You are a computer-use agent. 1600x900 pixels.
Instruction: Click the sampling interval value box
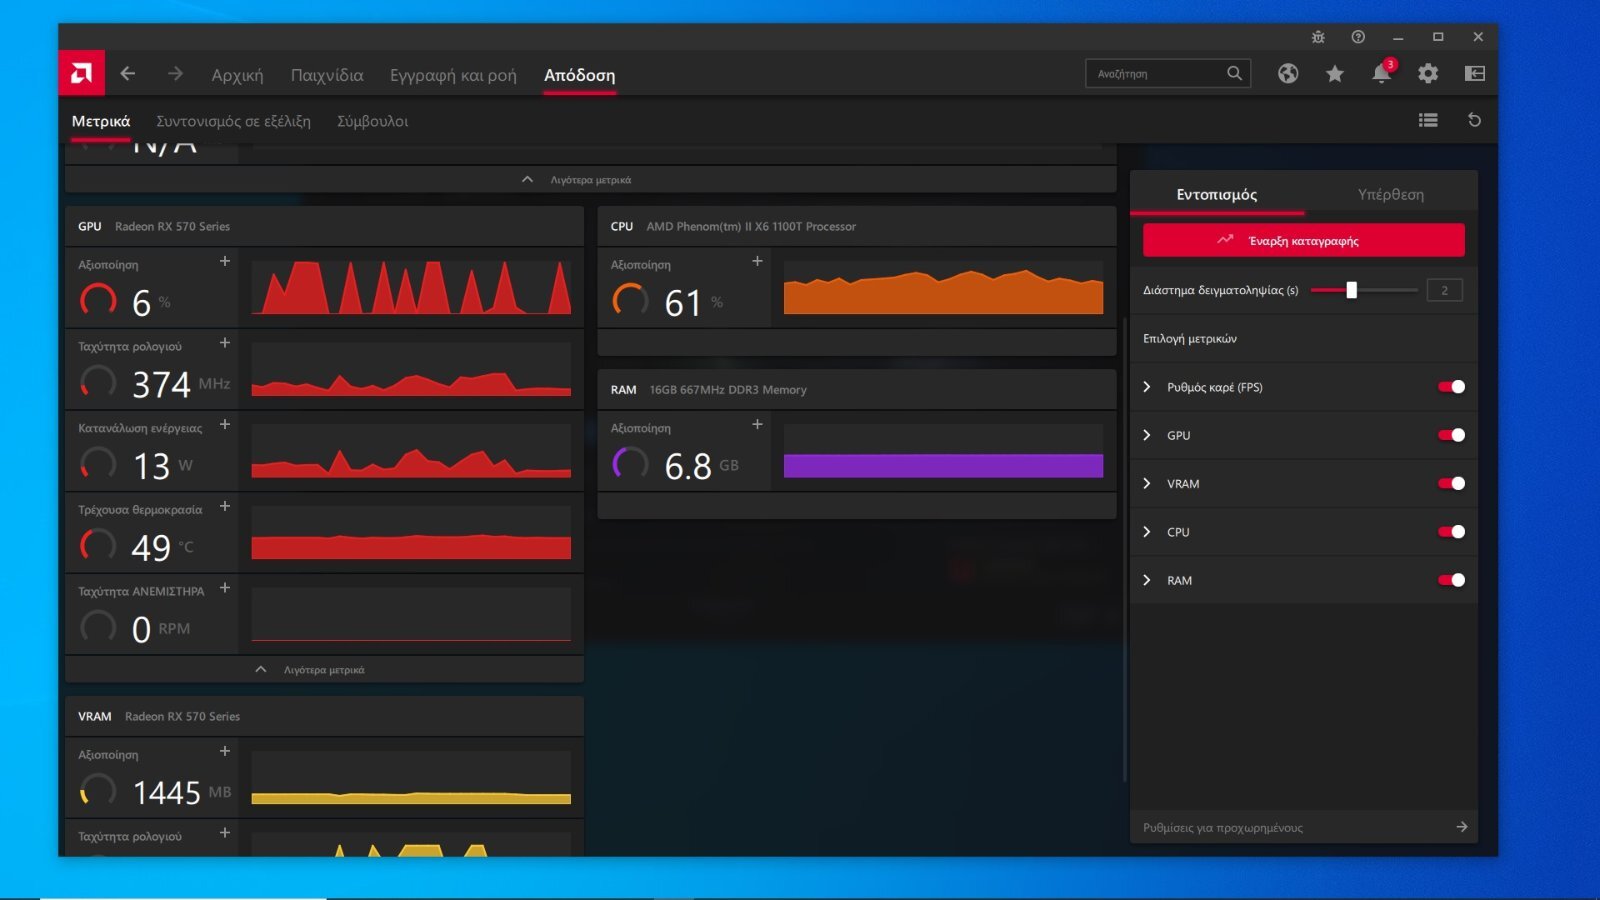point(1444,290)
